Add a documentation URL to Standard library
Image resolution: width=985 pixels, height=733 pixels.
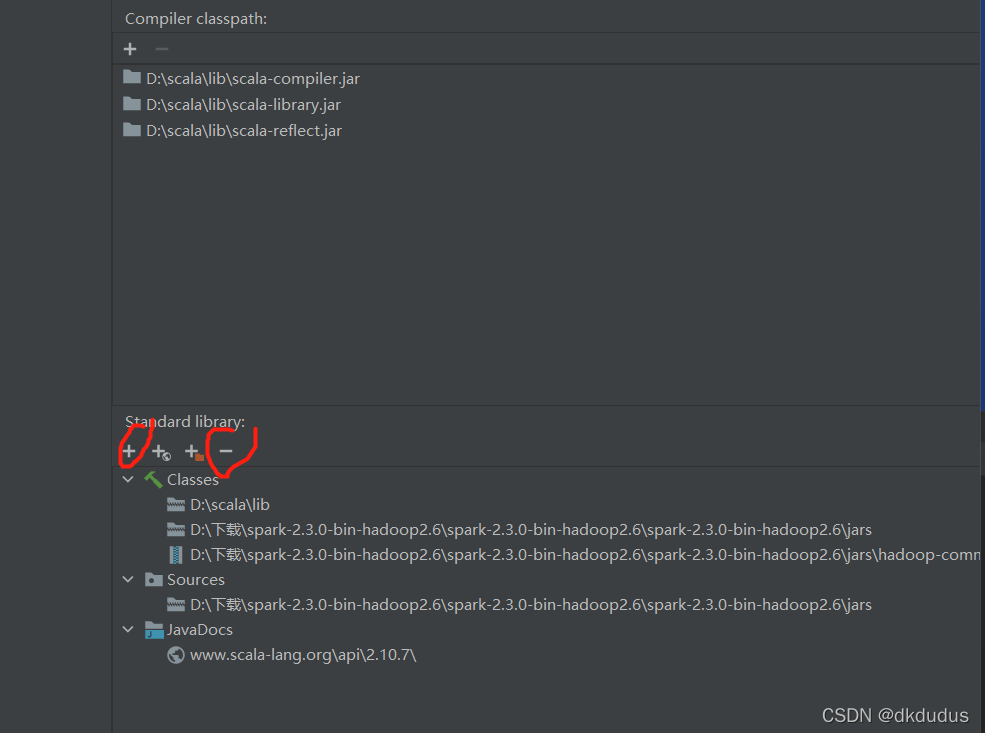161,452
